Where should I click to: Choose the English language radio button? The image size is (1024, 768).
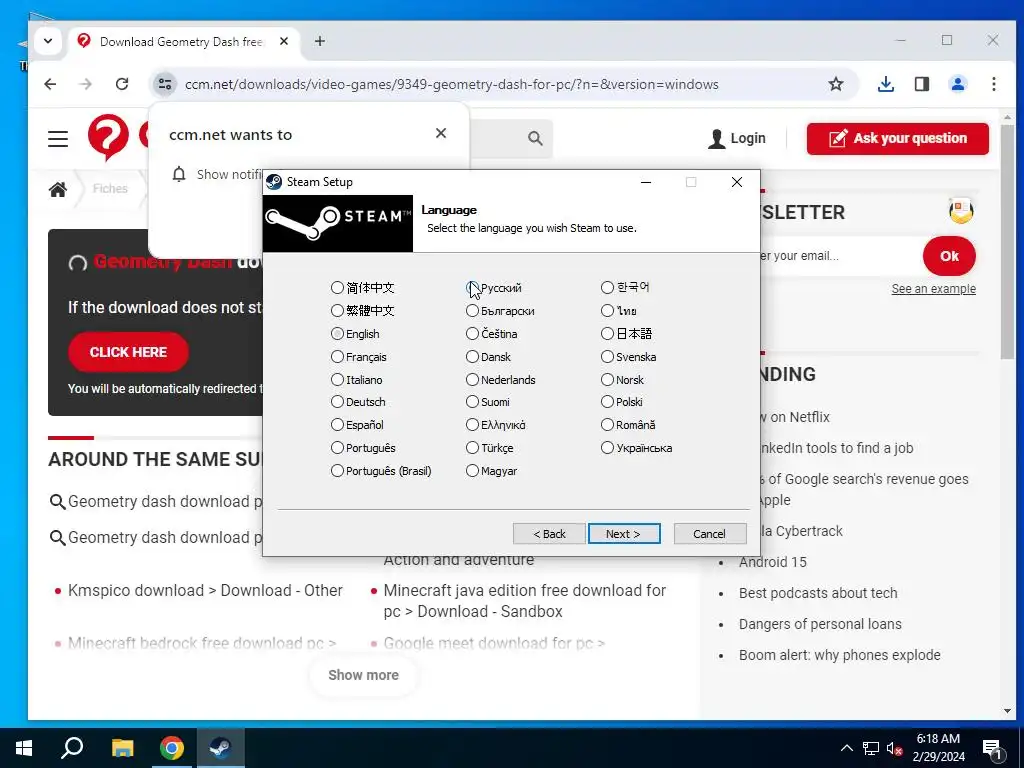click(337, 334)
